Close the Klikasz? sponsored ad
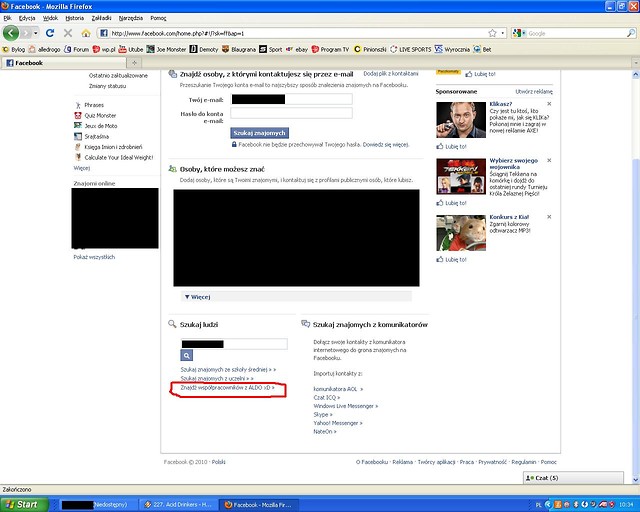Screen dimensions: 640x512 point(549,104)
